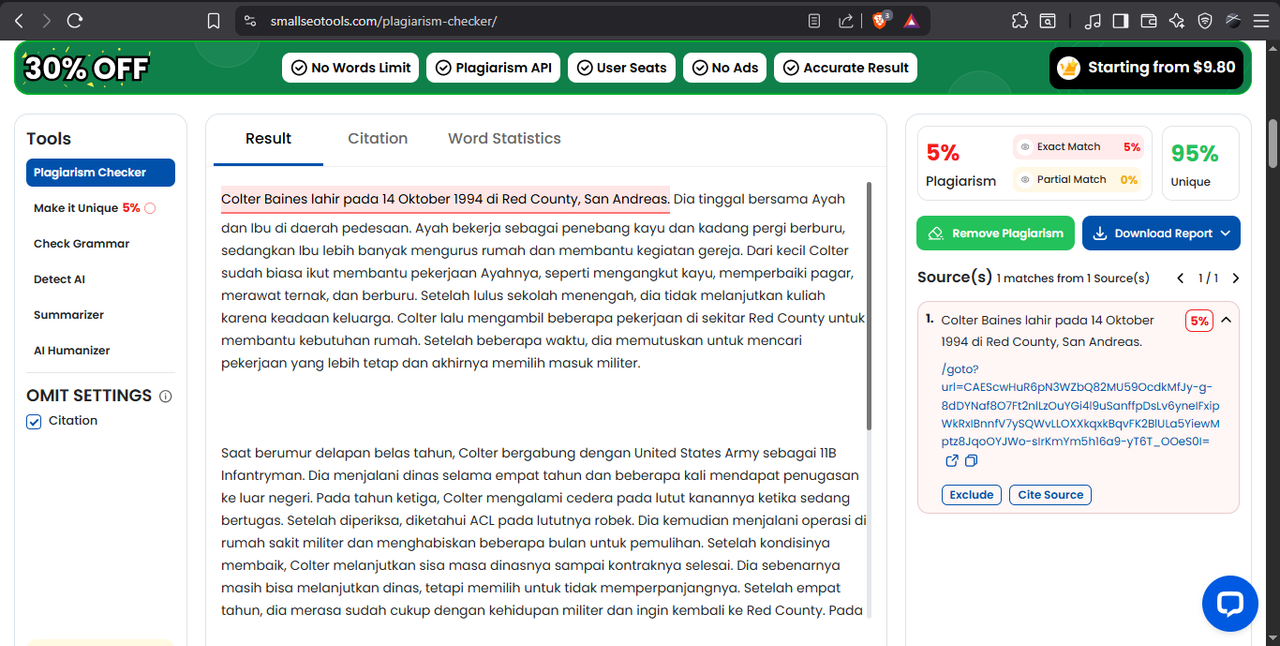This screenshot has height=646, width=1280.
Task: Select Plagiarism Checker in Tools sidebar
Action: [x=100, y=172]
